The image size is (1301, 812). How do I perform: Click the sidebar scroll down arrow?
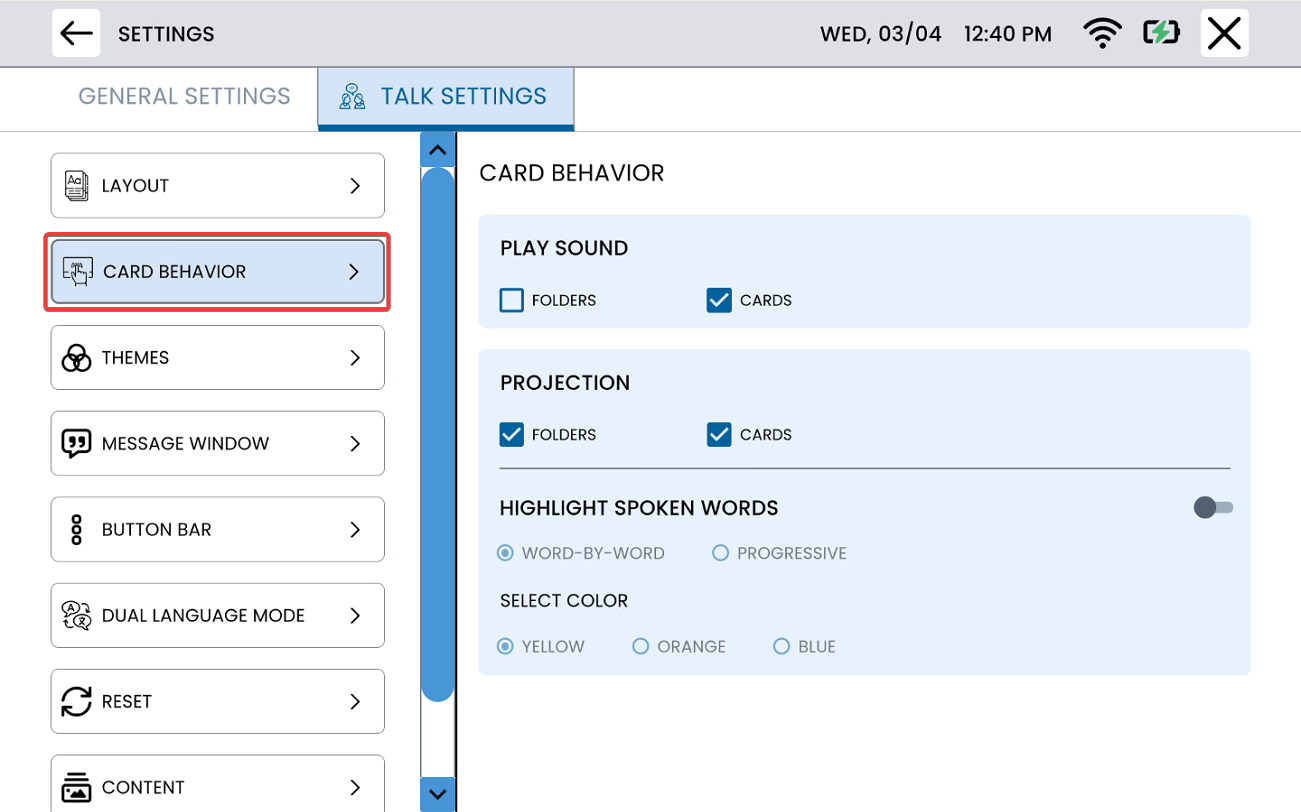437,794
